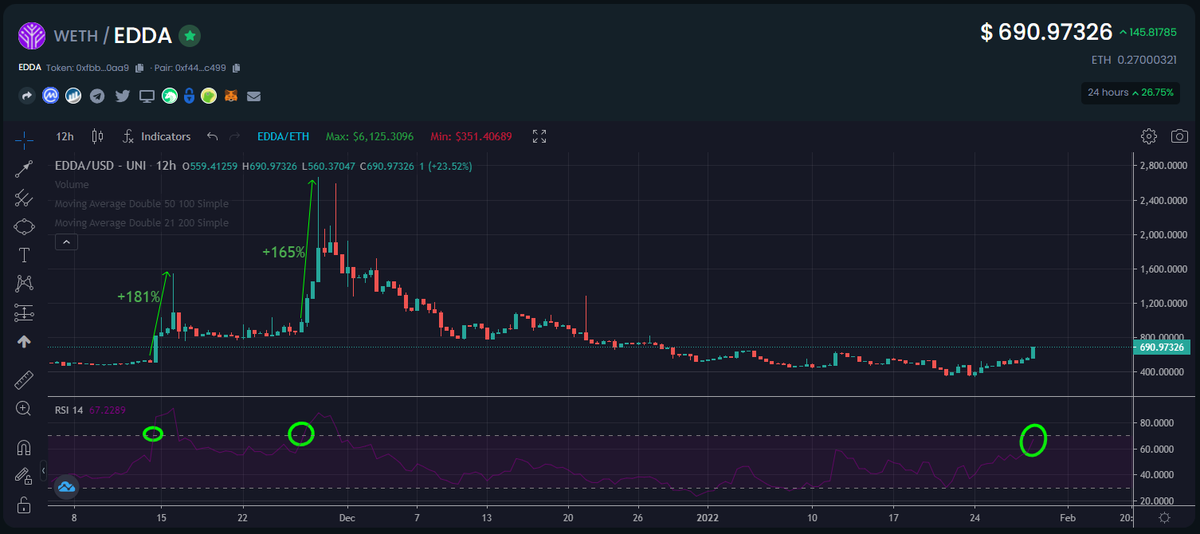Open the Telegram link icon
1200x534 pixels.
97,96
